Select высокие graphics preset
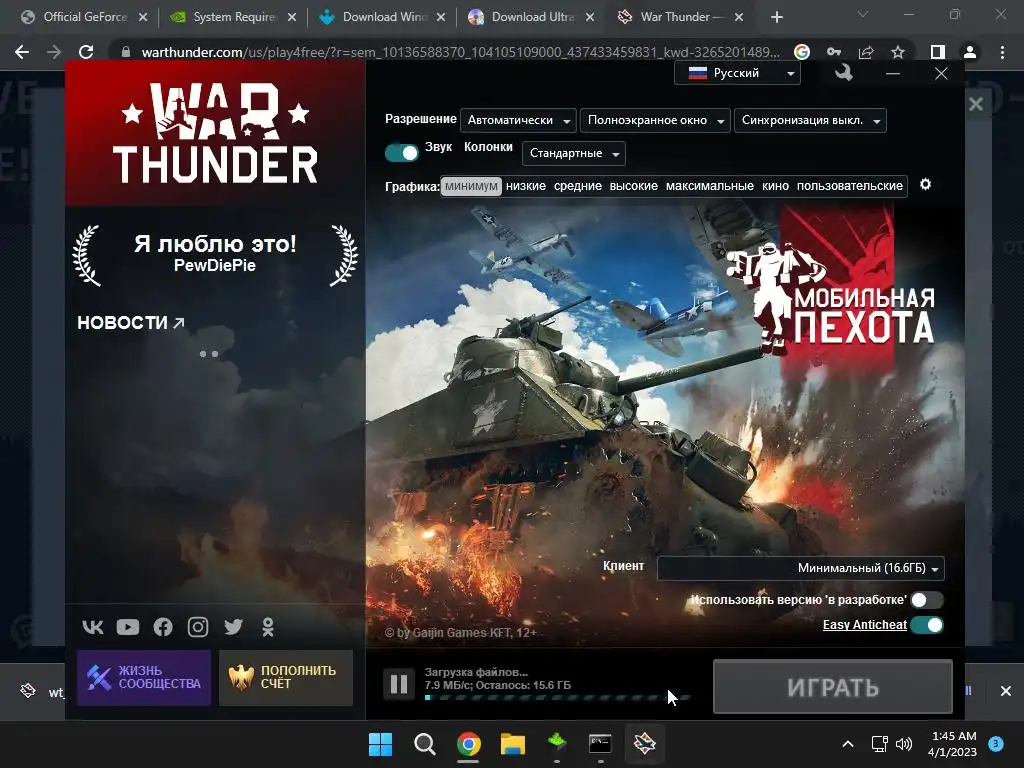This screenshot has height=768, width=1024. coord(633,186)
